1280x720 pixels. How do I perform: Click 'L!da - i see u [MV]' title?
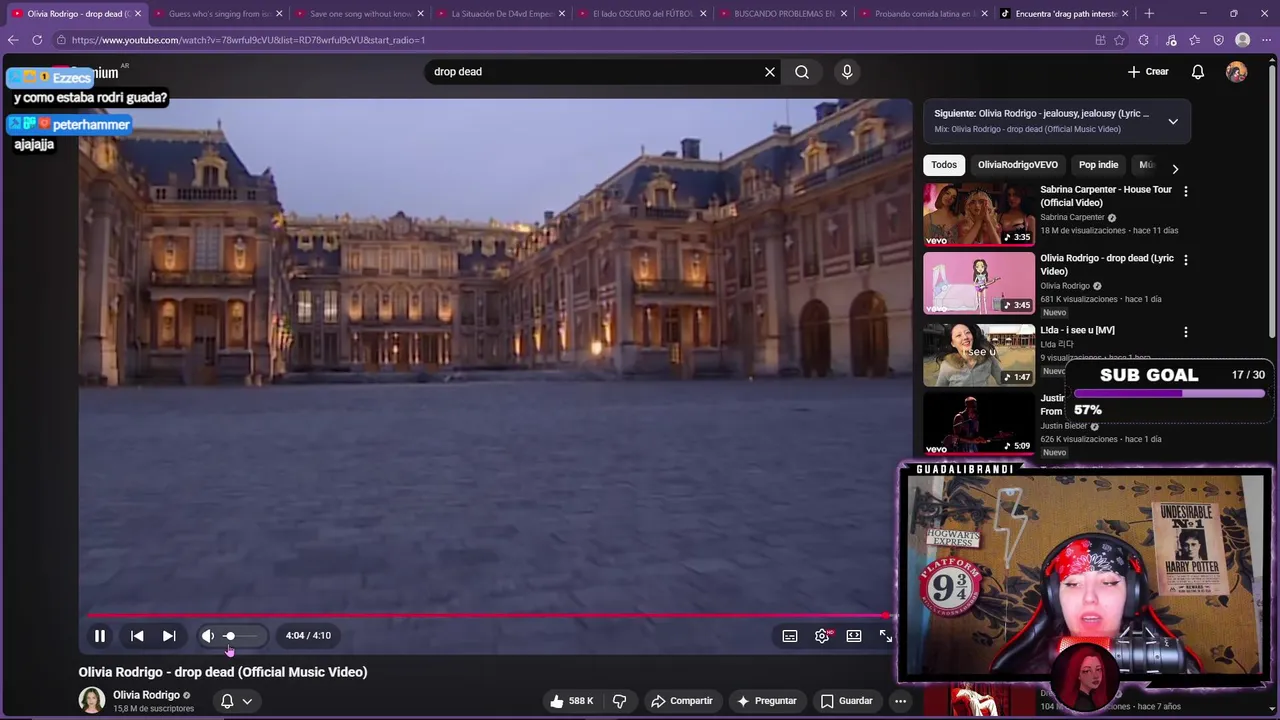1077,330
